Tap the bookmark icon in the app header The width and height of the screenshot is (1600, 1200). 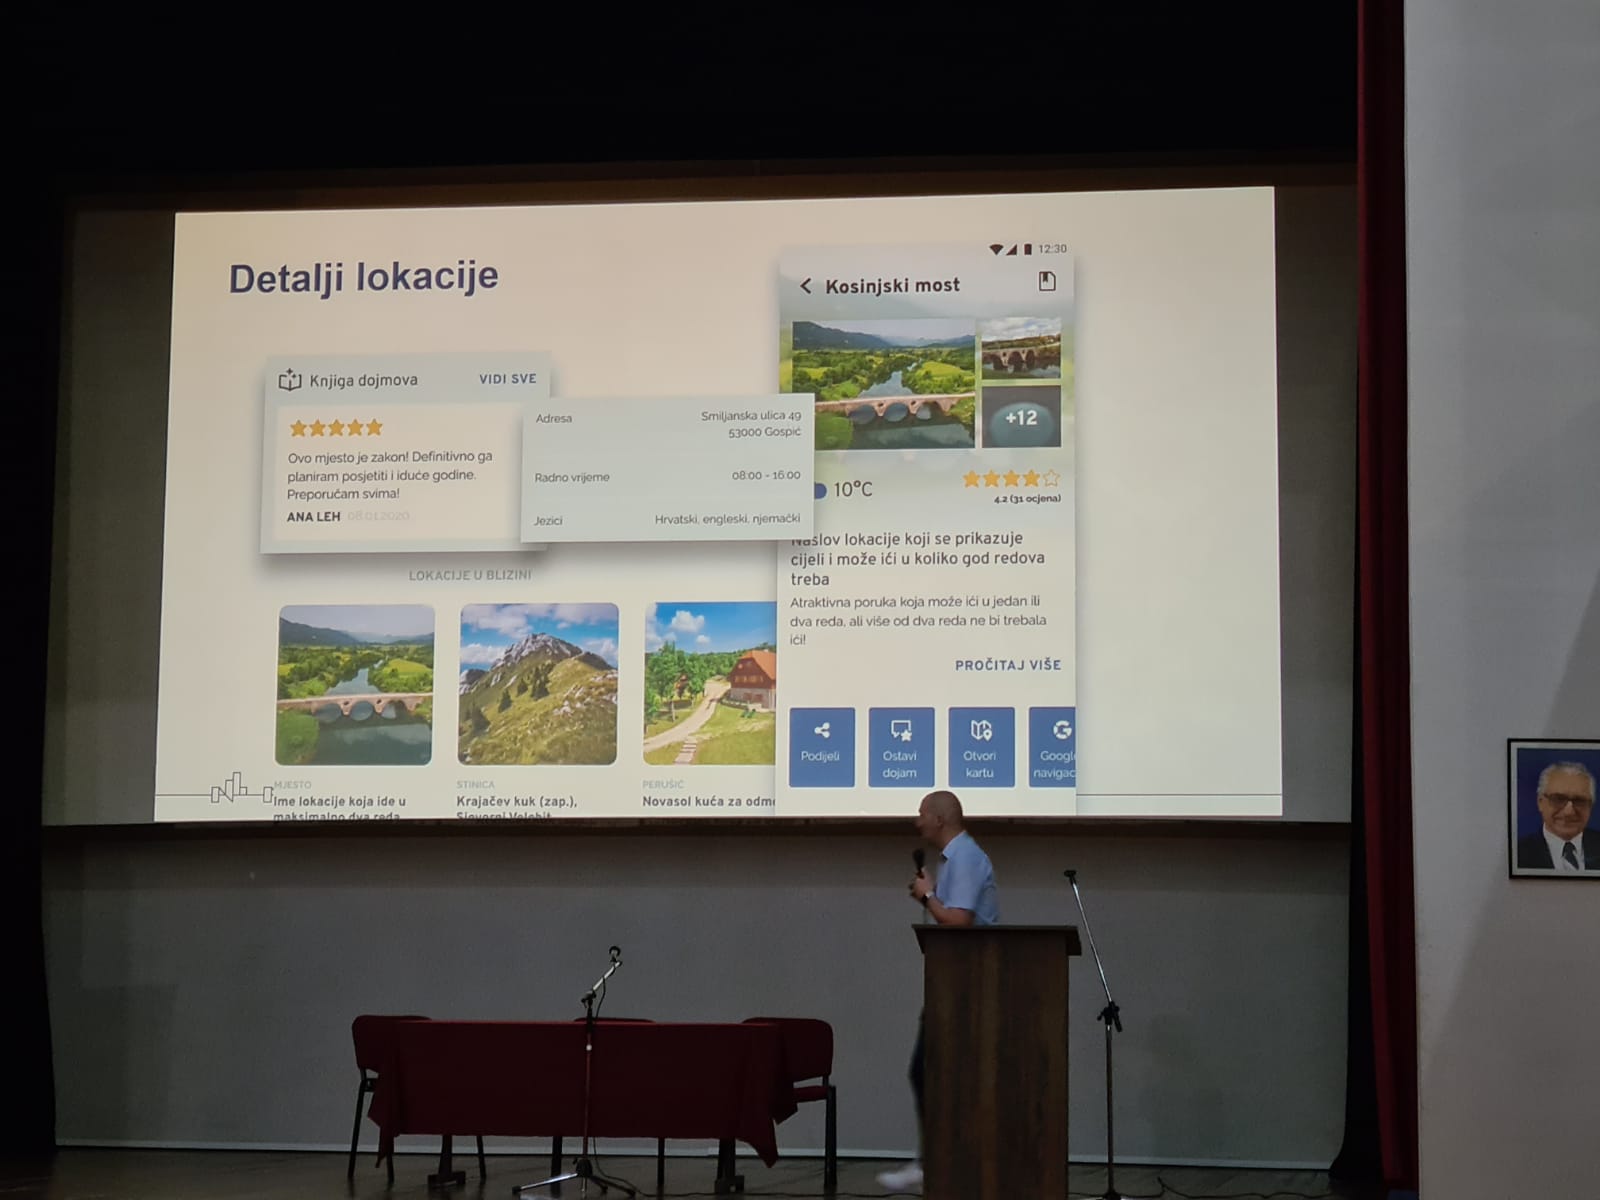pos(1046,282)
